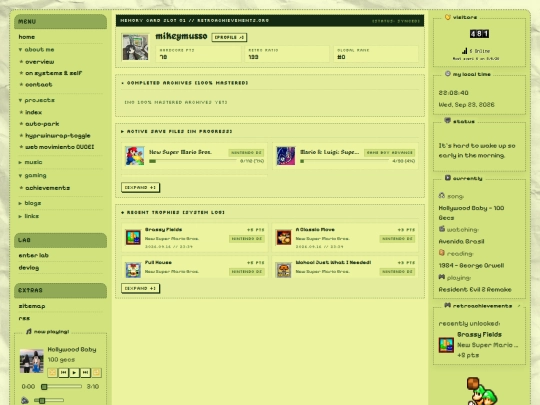This screenshot has height=405, width=540.
Task: Collapse the projects section
Action: [37, 100]
